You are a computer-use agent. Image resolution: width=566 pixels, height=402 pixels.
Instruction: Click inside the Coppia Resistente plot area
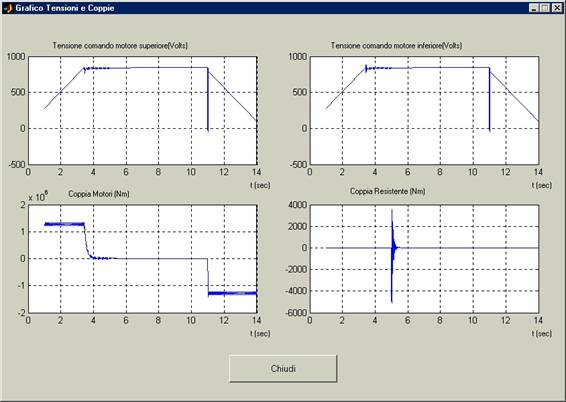tap(424, 259)
